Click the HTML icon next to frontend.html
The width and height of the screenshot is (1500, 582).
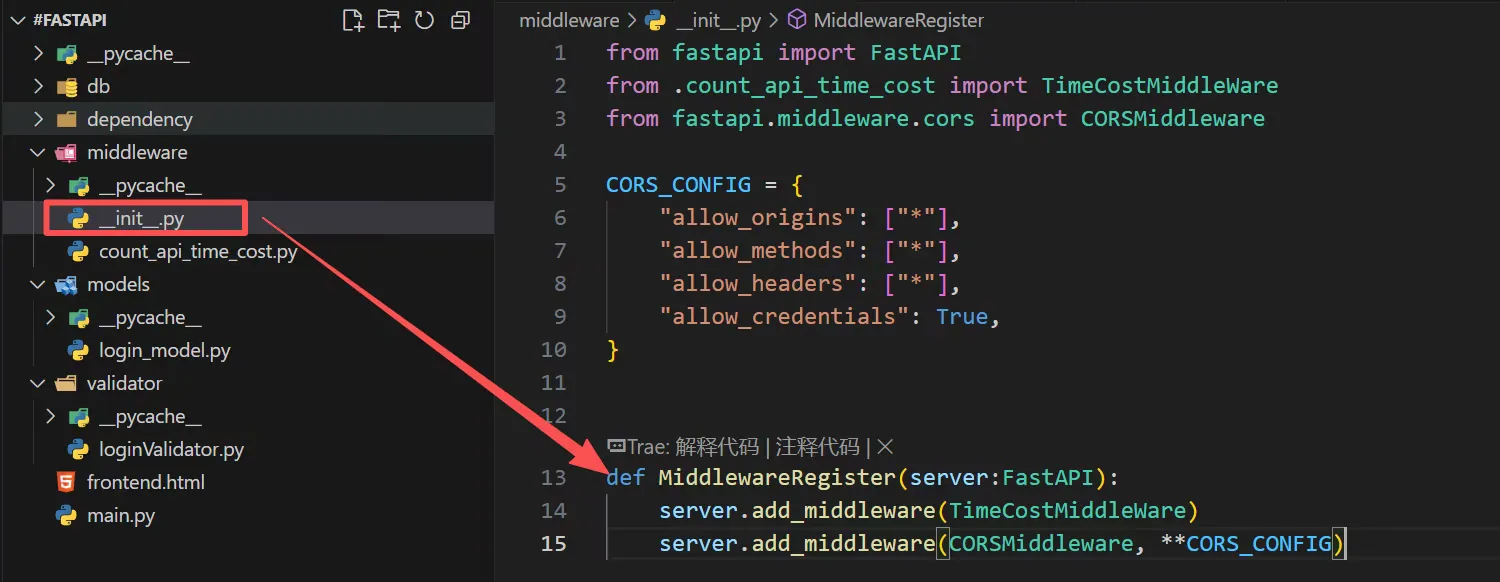66,481
